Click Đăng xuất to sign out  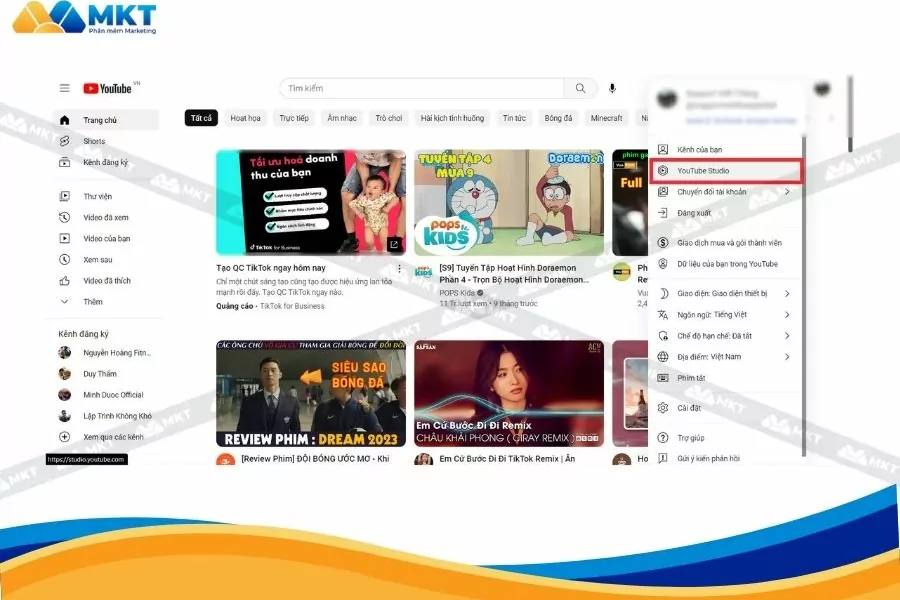(726, 213)
